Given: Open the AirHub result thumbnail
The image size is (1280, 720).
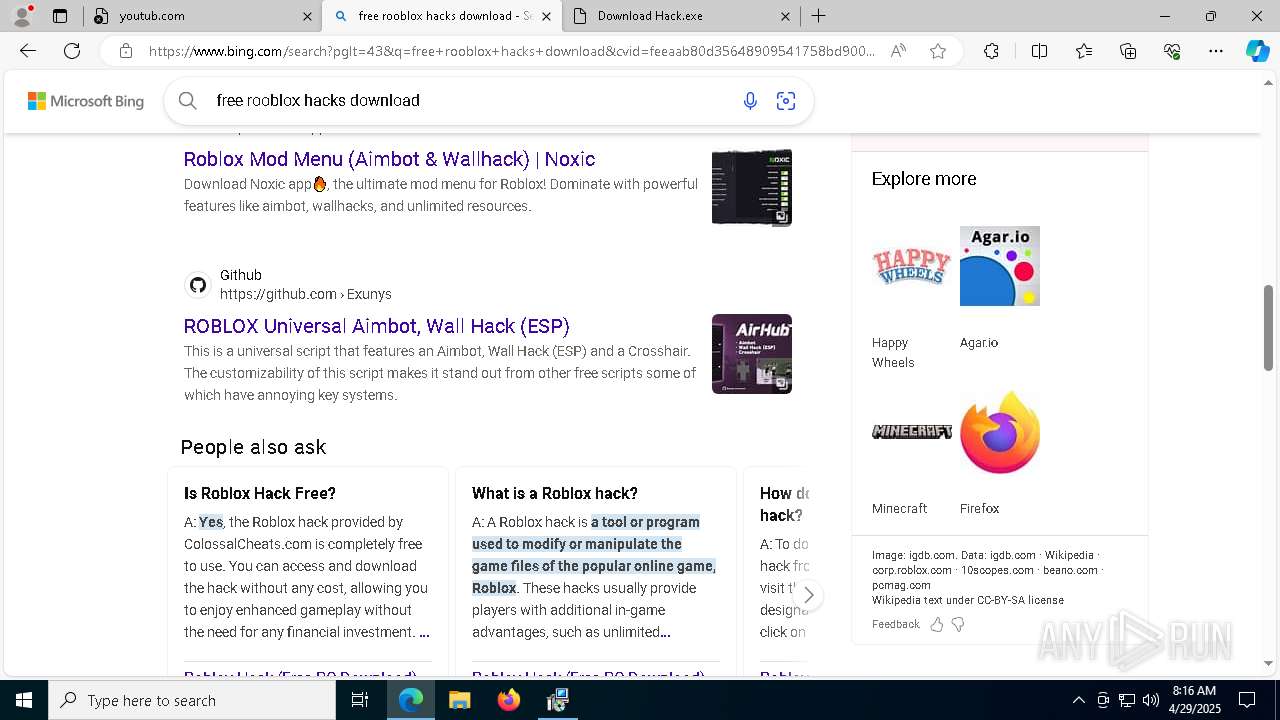Looking at the screenshot, I should [x=752, y=354].
